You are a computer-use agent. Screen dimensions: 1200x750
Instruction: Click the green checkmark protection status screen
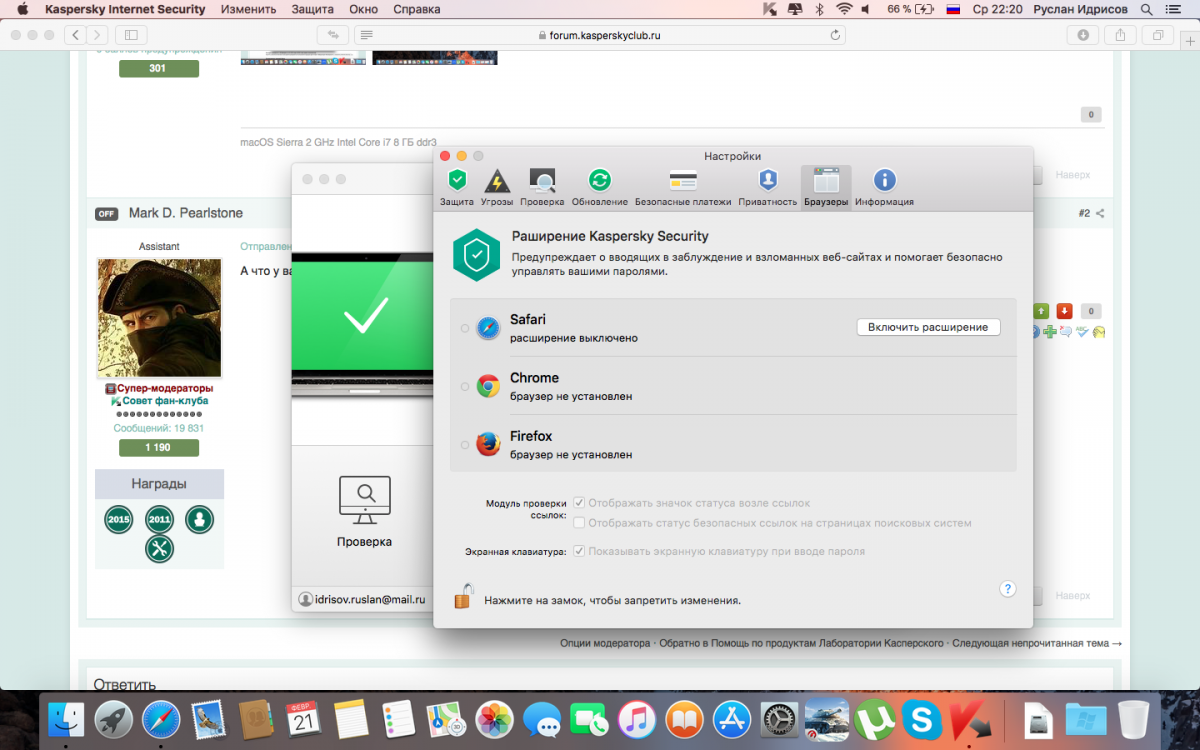[x=363, y=318]
